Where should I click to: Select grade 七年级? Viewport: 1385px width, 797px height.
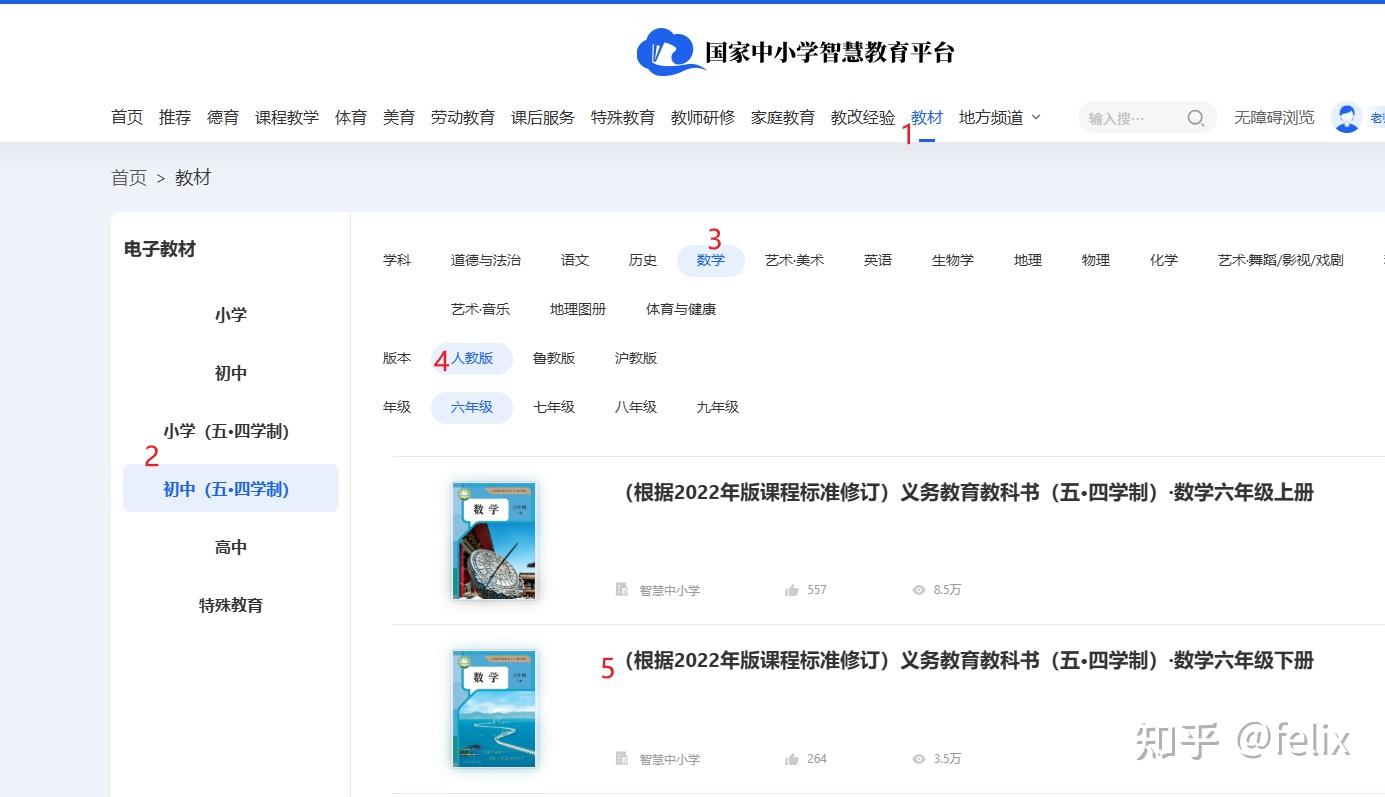coord(554,407)
